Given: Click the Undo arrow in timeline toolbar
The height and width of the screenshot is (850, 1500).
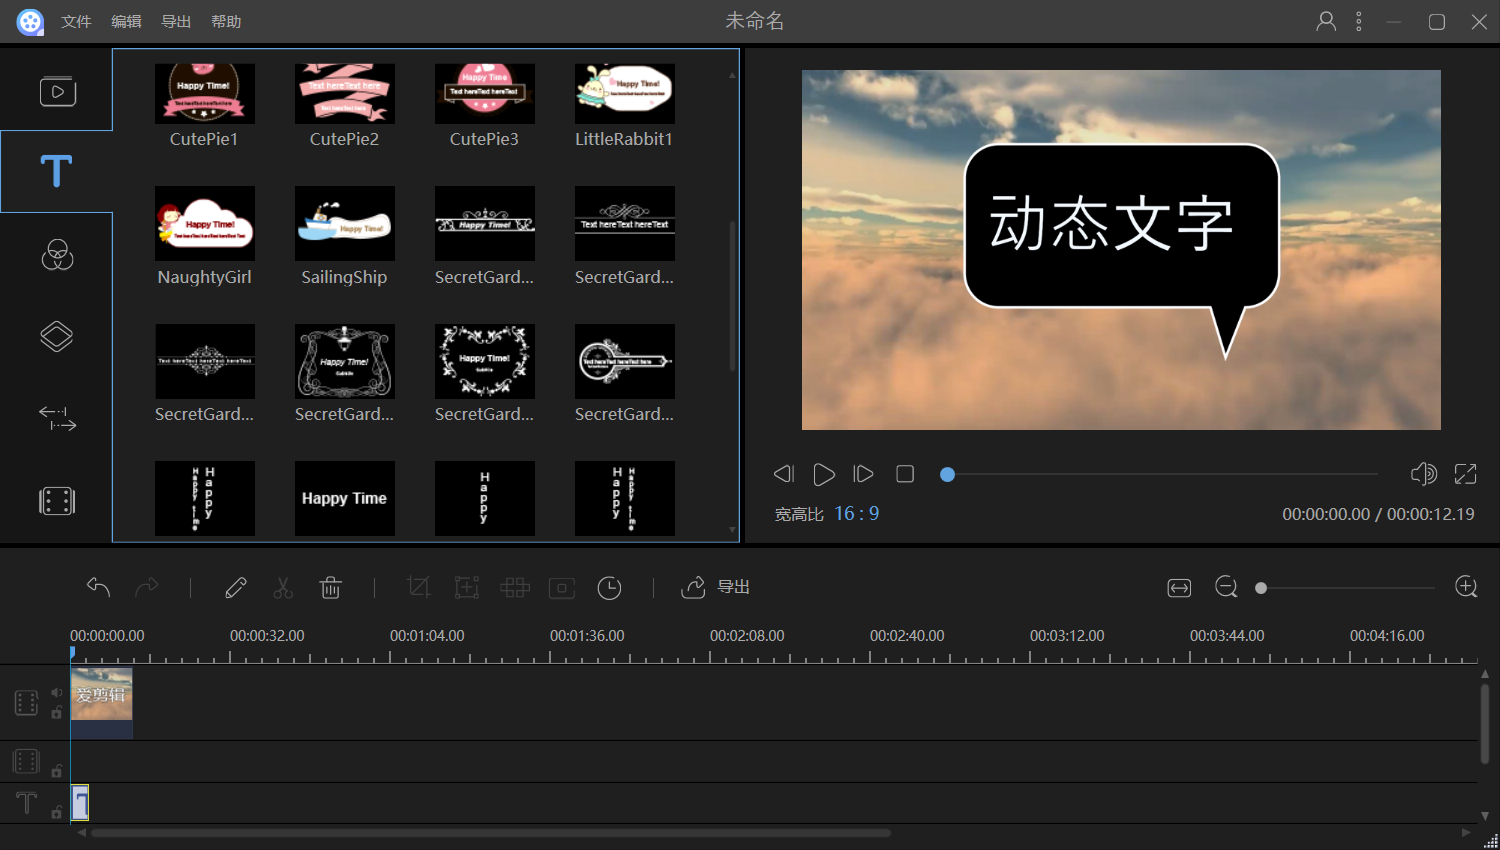Looking at the screenshot, I should [98, 587].
